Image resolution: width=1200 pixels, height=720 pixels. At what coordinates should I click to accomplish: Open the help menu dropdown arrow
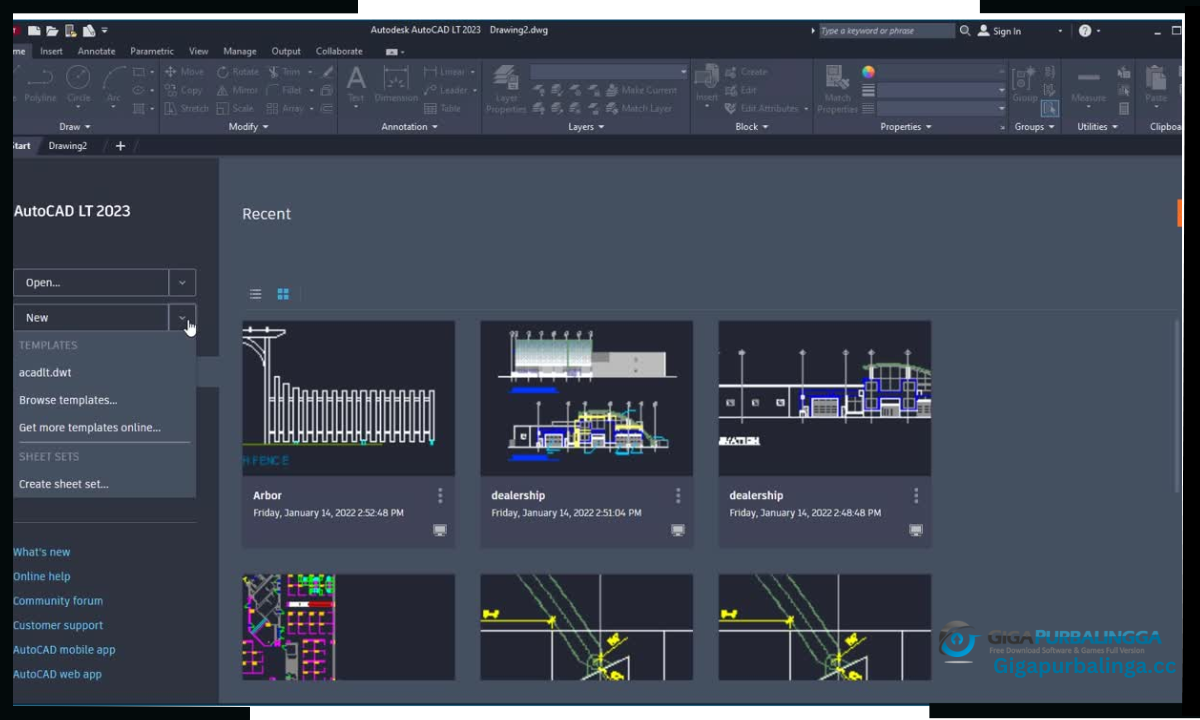1098,31
